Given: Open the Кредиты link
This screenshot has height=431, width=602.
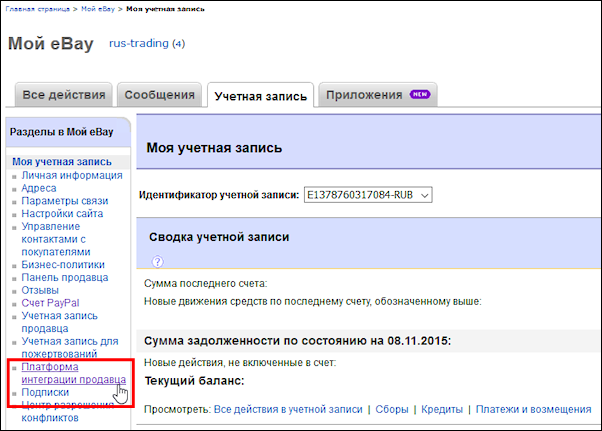Looking at the screenshot, I should 442,410.
